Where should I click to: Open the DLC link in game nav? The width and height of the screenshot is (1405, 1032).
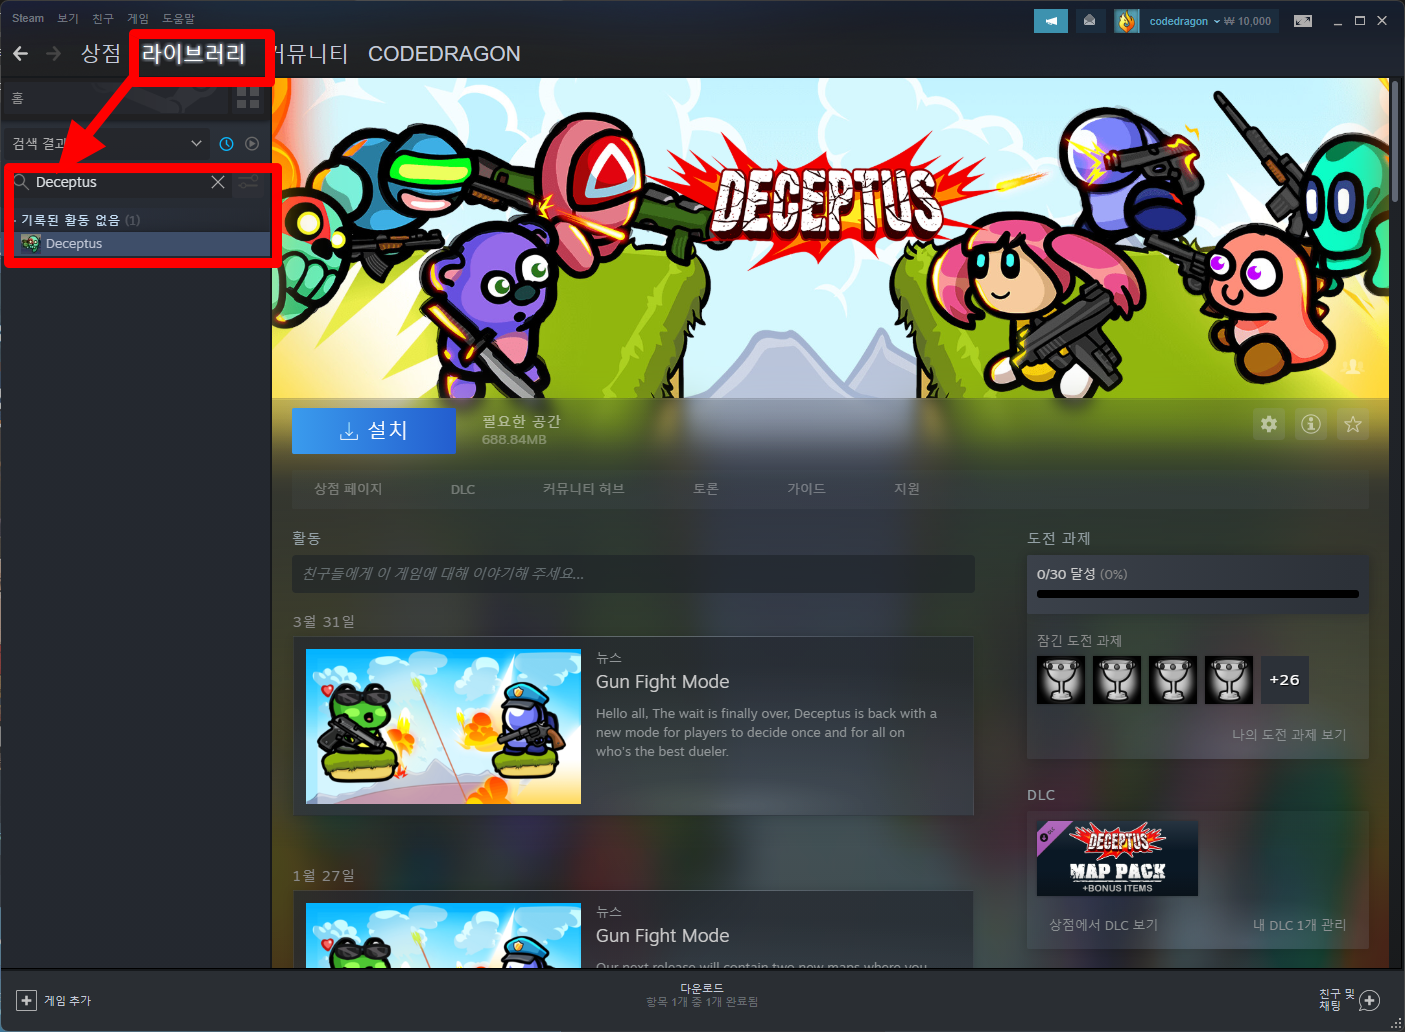click(x=463, y=489)
